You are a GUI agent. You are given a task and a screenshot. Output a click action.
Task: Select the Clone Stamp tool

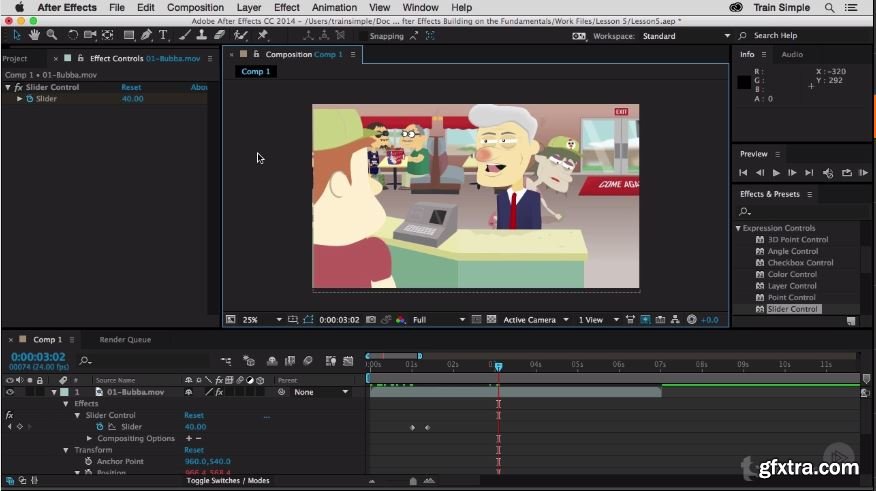200,35
